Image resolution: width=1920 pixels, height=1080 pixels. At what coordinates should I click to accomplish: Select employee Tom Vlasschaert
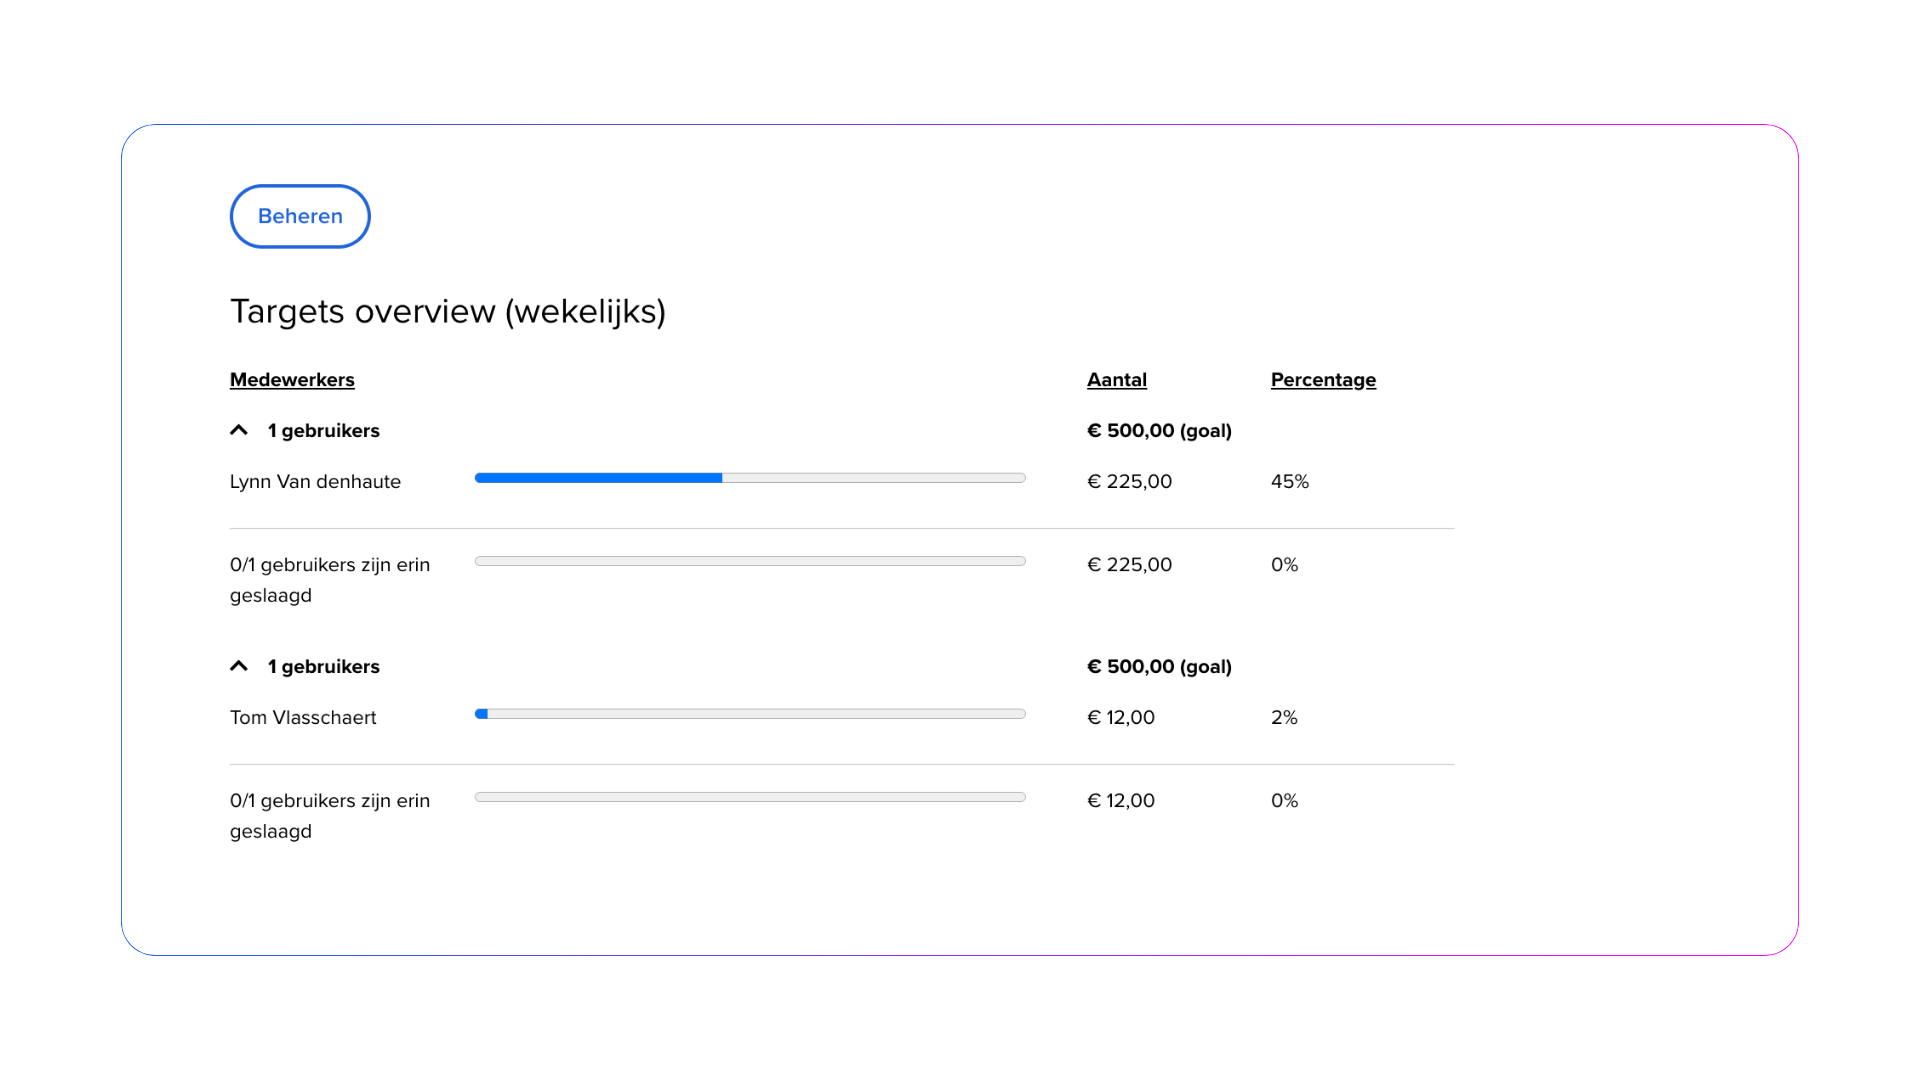coord(303,717)
